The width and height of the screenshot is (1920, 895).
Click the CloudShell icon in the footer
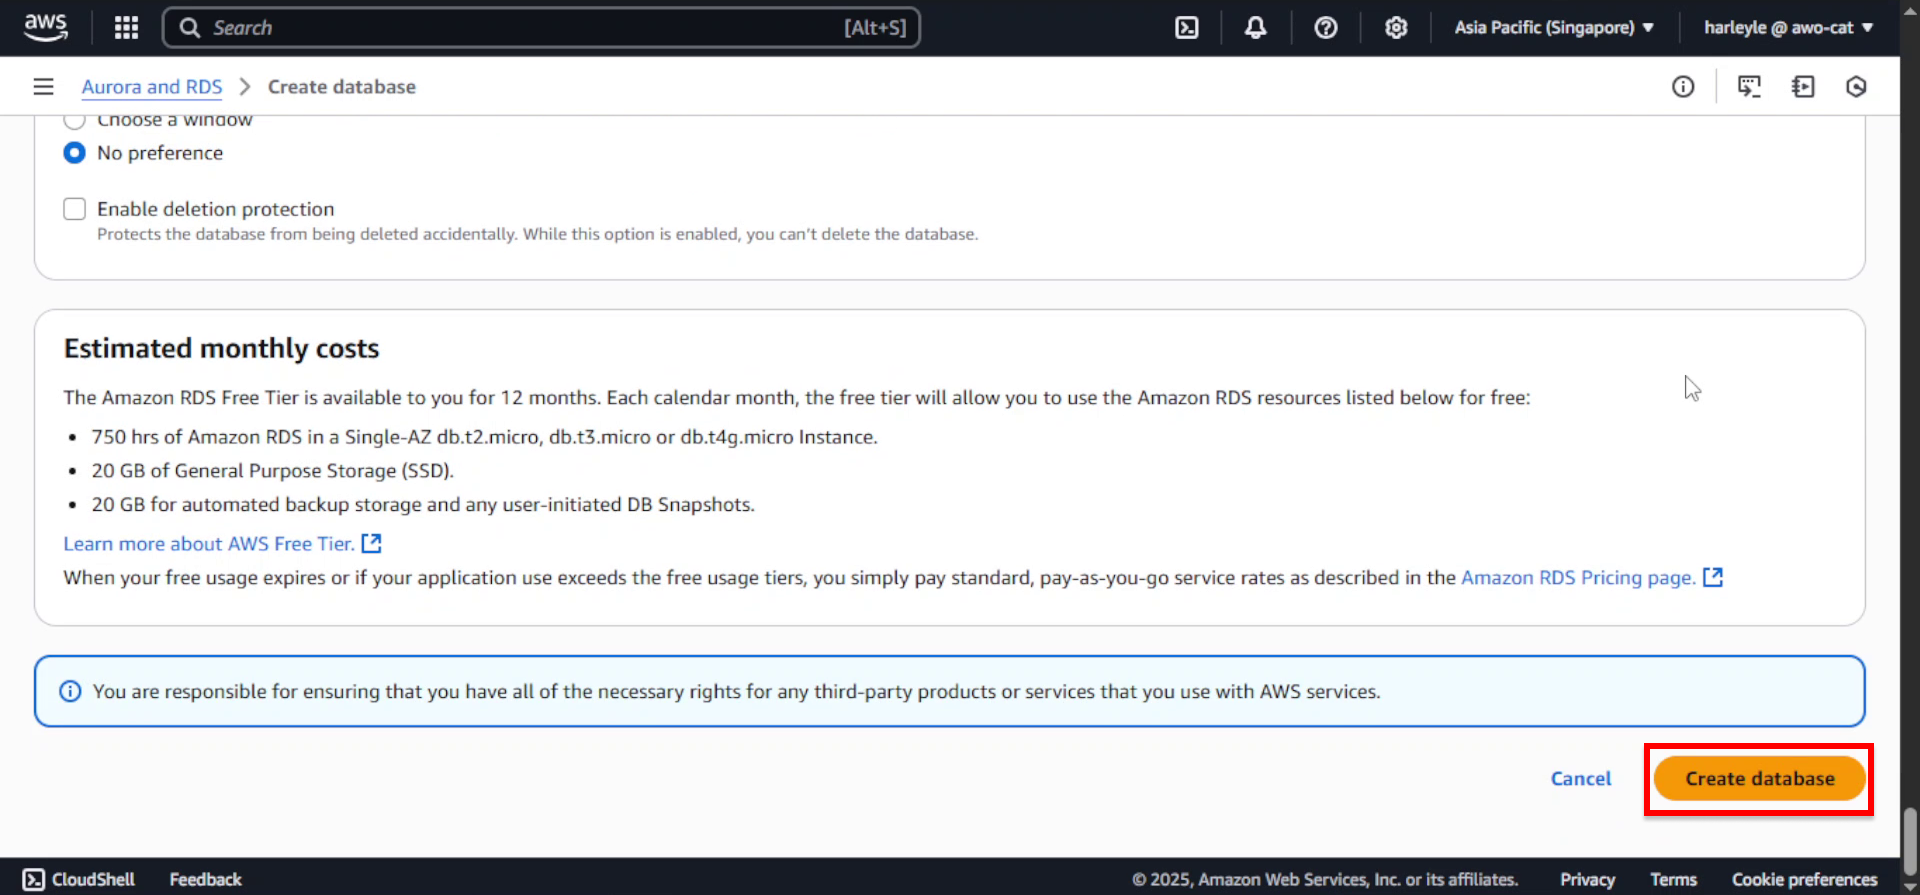[34, 879]
